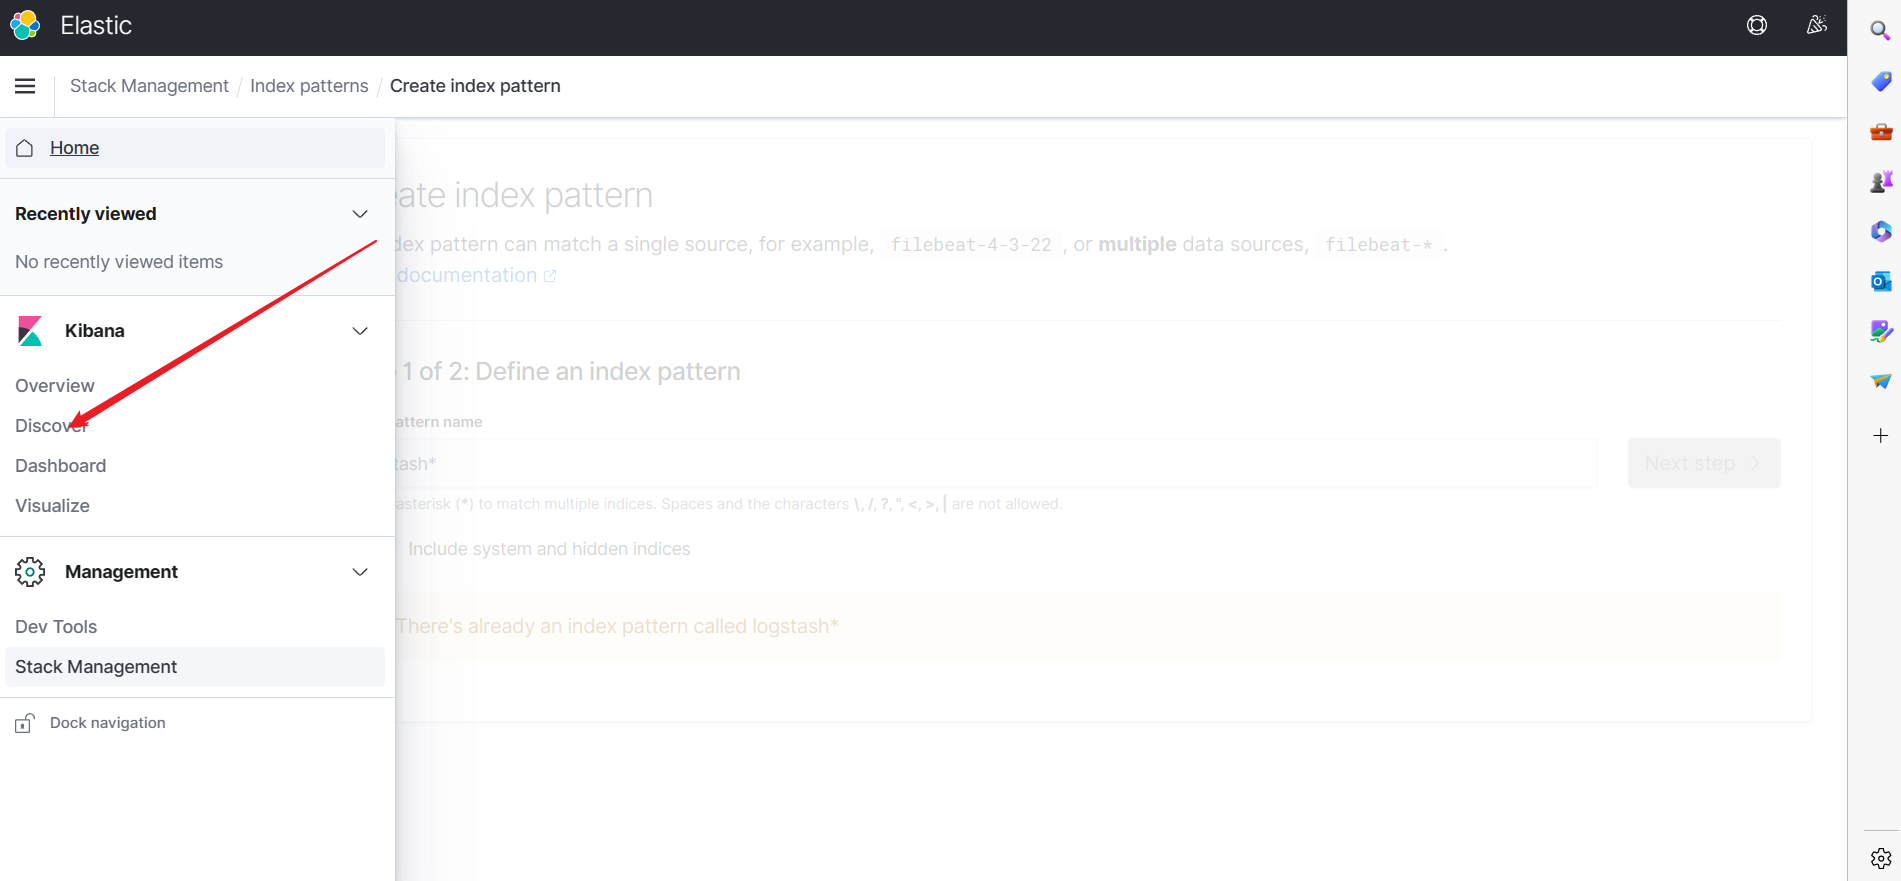
Task: Click the Kibana section heading
Action: (x=95, y=331)
